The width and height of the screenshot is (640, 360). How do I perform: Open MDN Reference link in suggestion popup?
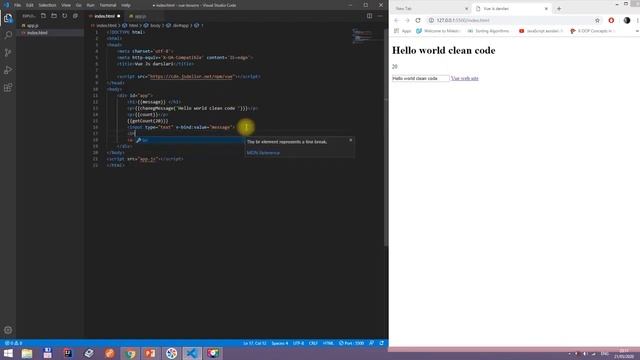[x=263, y=153]
